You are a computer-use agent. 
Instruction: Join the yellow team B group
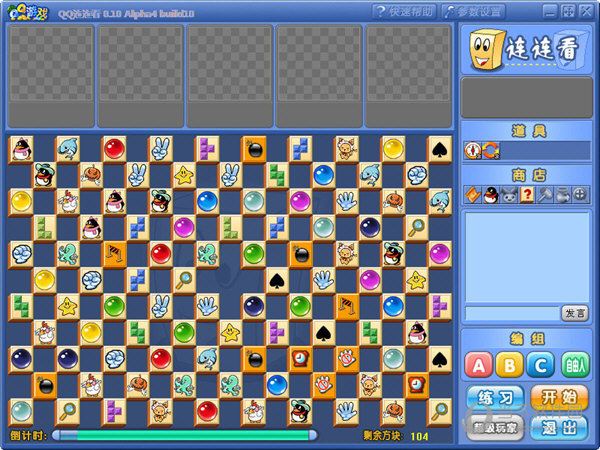pos(512,365)
